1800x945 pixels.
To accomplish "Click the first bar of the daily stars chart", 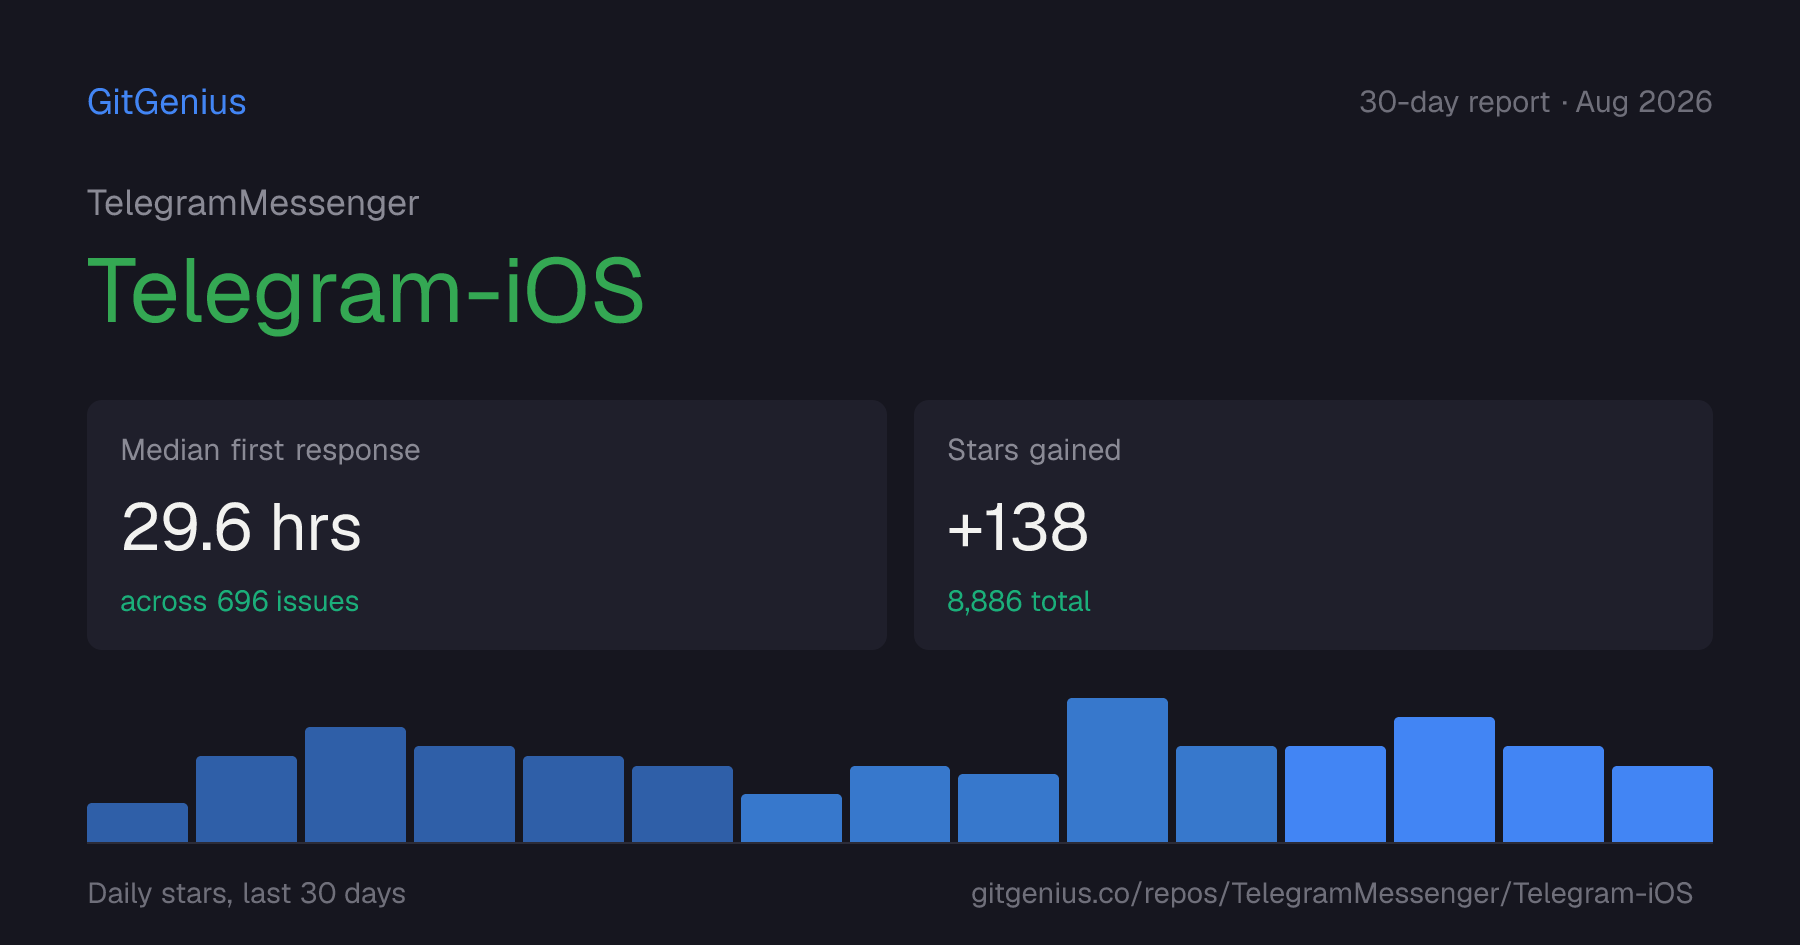I will (137, 822).
